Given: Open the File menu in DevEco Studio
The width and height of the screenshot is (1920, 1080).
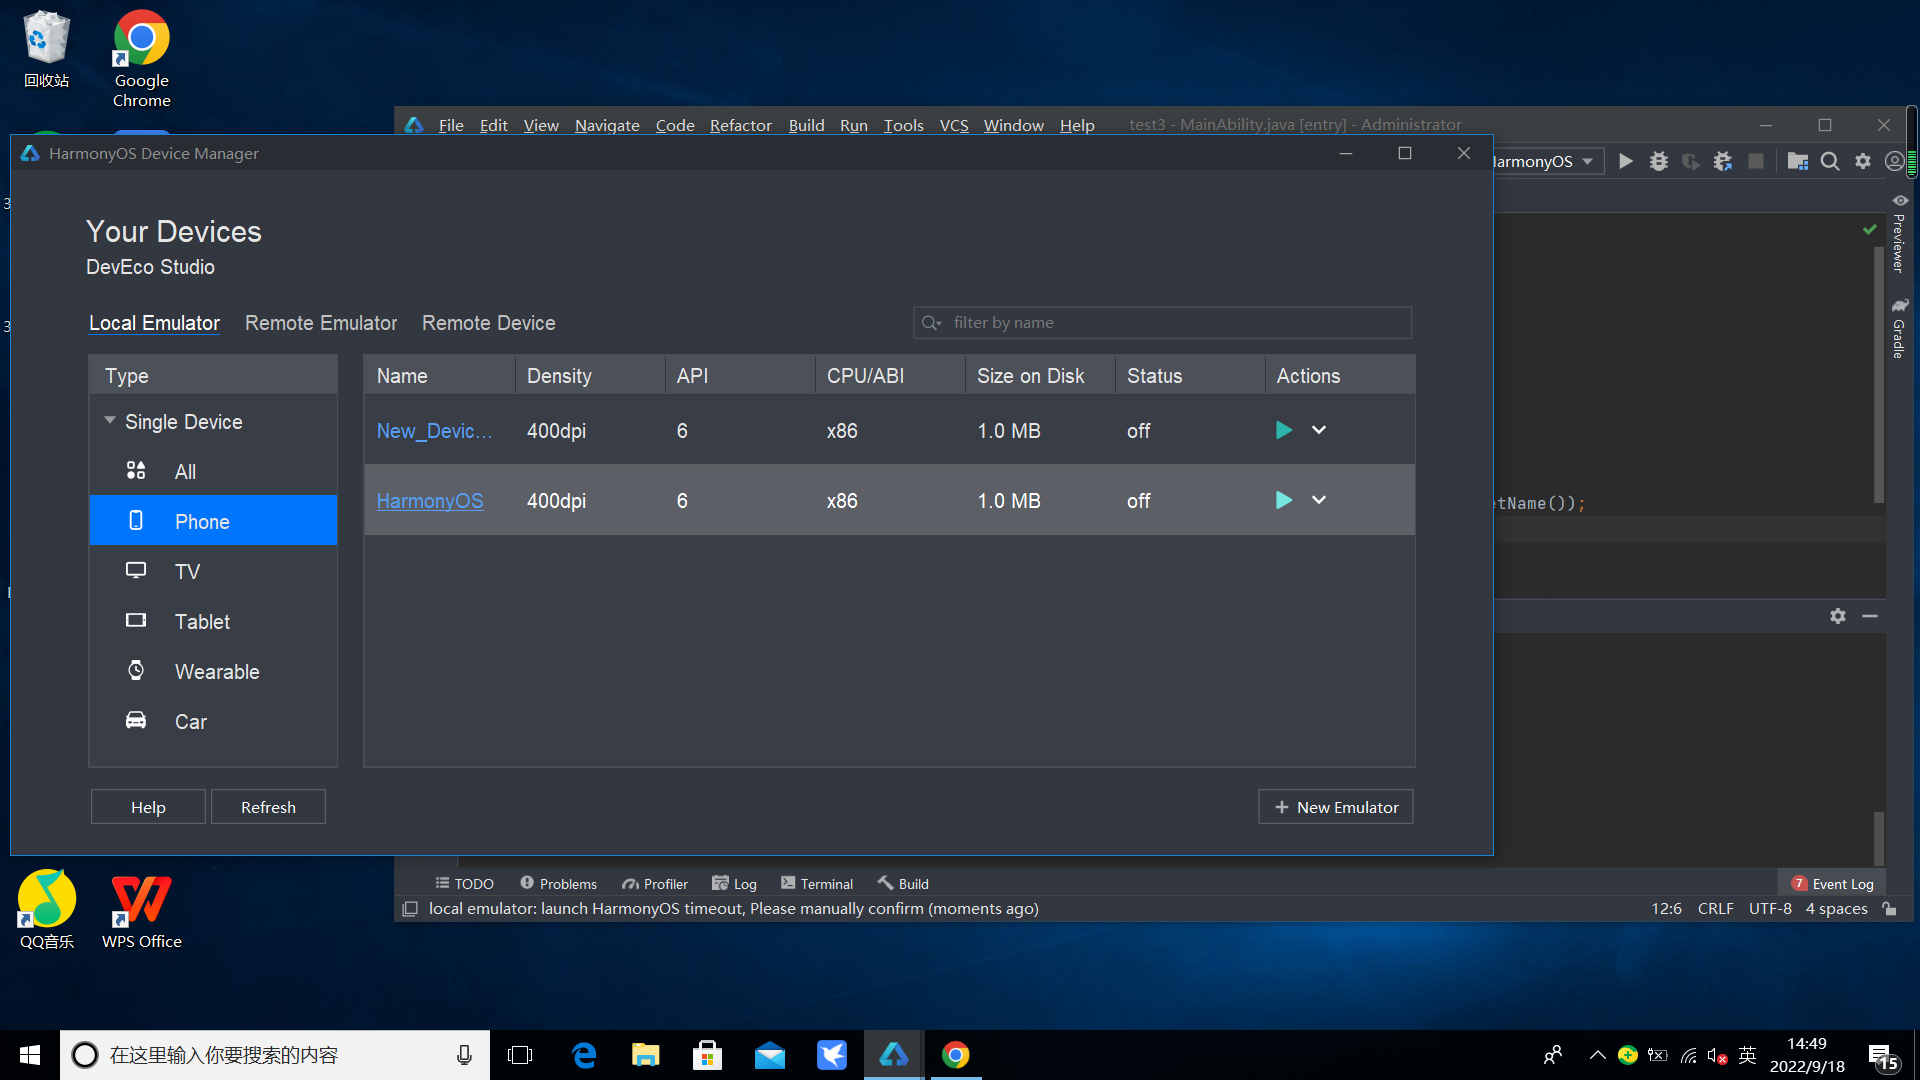Looking at the screenshot, I should coord(451,125).
